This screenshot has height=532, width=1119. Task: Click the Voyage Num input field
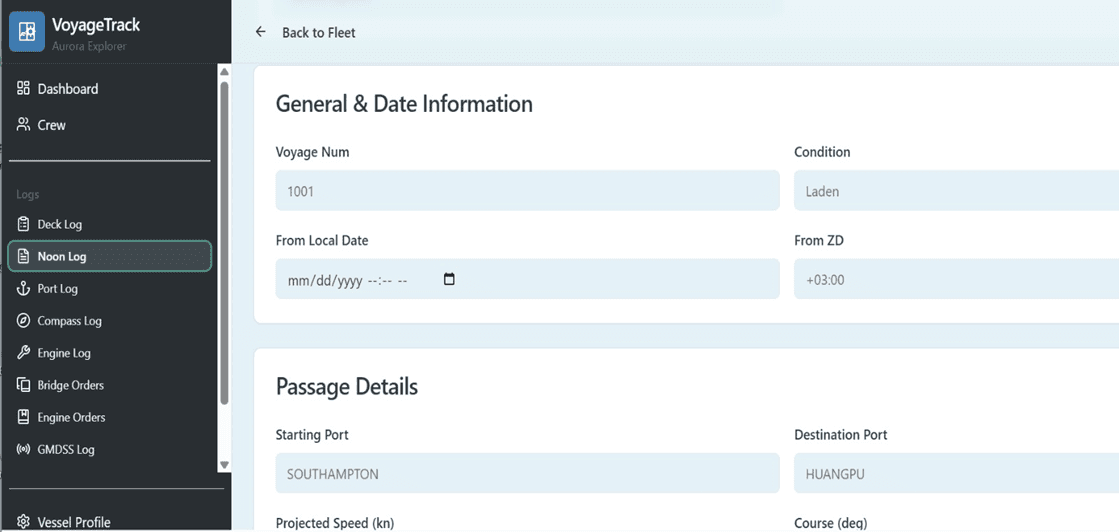pyautogui.click(x=527, y=191)
